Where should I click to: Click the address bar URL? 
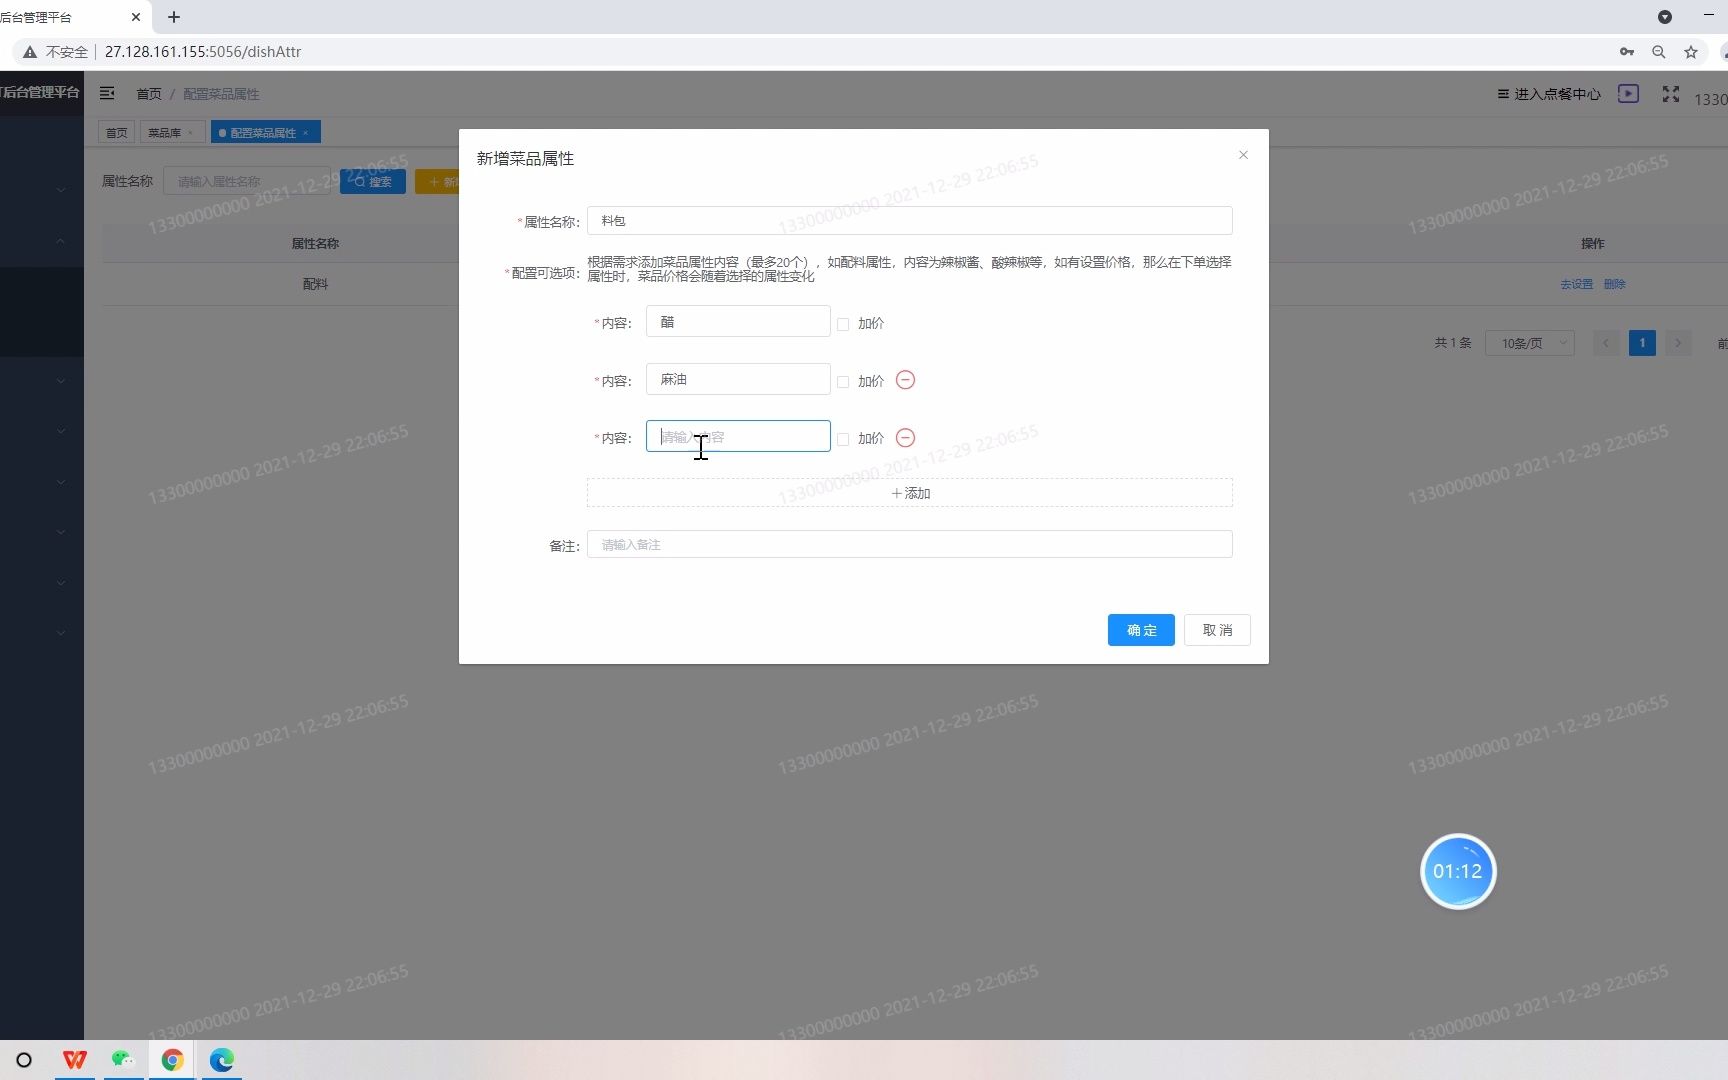coord(203,52)
